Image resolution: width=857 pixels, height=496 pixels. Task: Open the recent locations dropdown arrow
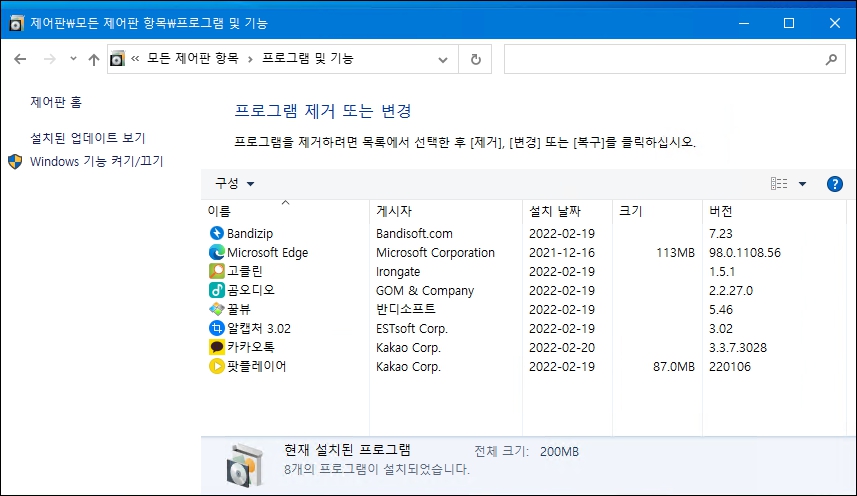pos(73,58)
